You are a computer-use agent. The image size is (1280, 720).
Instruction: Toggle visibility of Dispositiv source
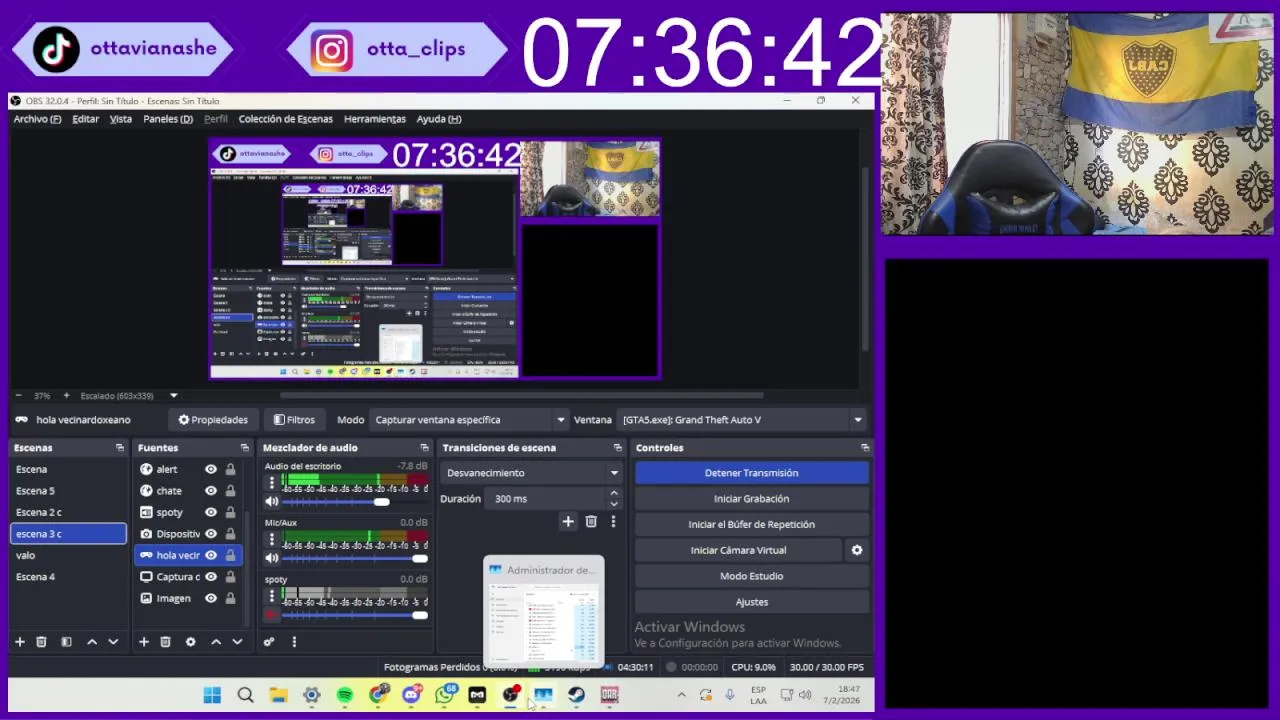tap(211, 534)
